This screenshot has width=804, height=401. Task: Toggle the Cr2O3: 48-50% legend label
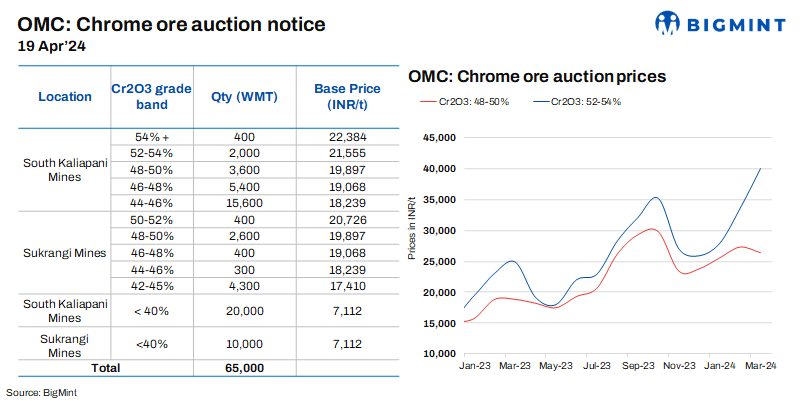[x=479, y=102]
